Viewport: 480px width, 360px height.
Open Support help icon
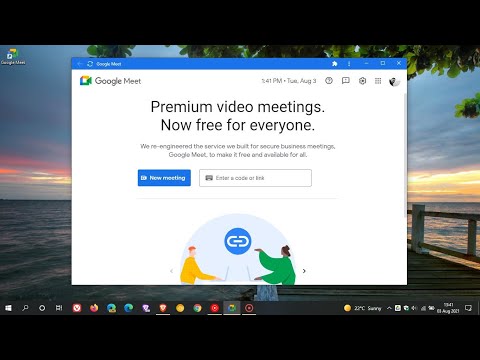[x=329, y=81]
